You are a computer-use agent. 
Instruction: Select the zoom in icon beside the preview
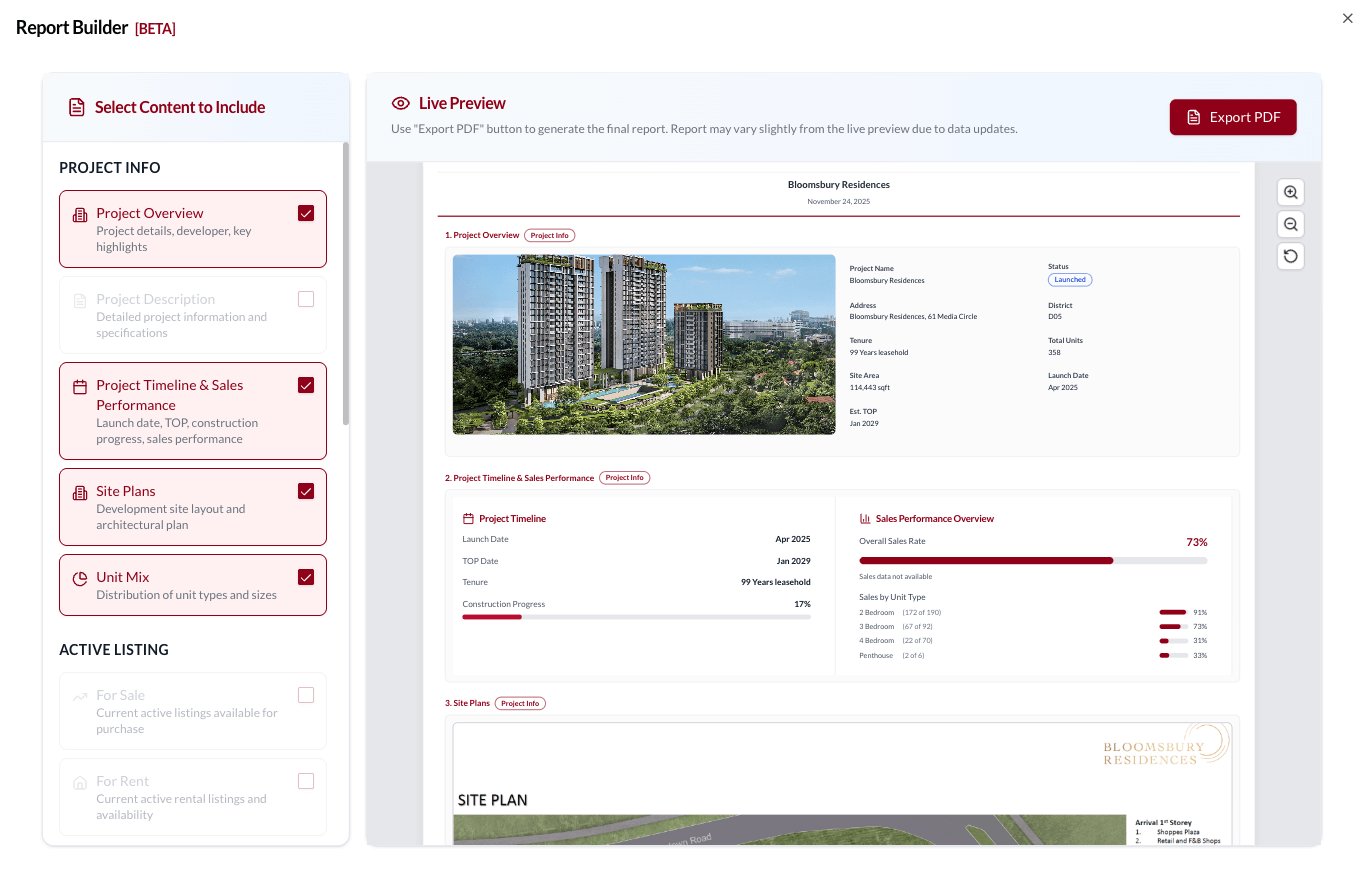tap(1290, 191)
